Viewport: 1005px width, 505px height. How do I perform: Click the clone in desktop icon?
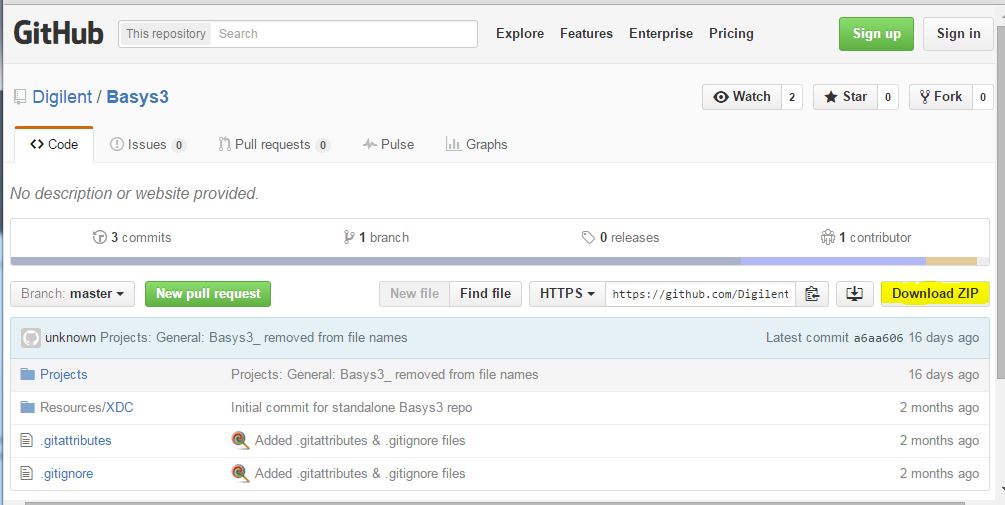coord(854,294)
